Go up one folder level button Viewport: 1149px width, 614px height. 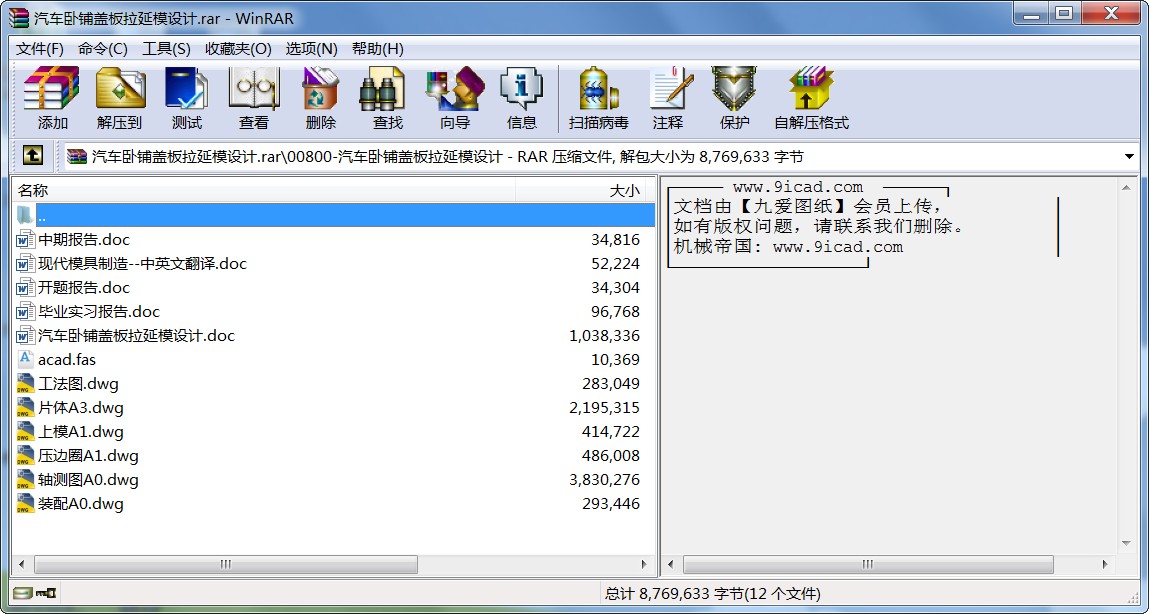32,156
